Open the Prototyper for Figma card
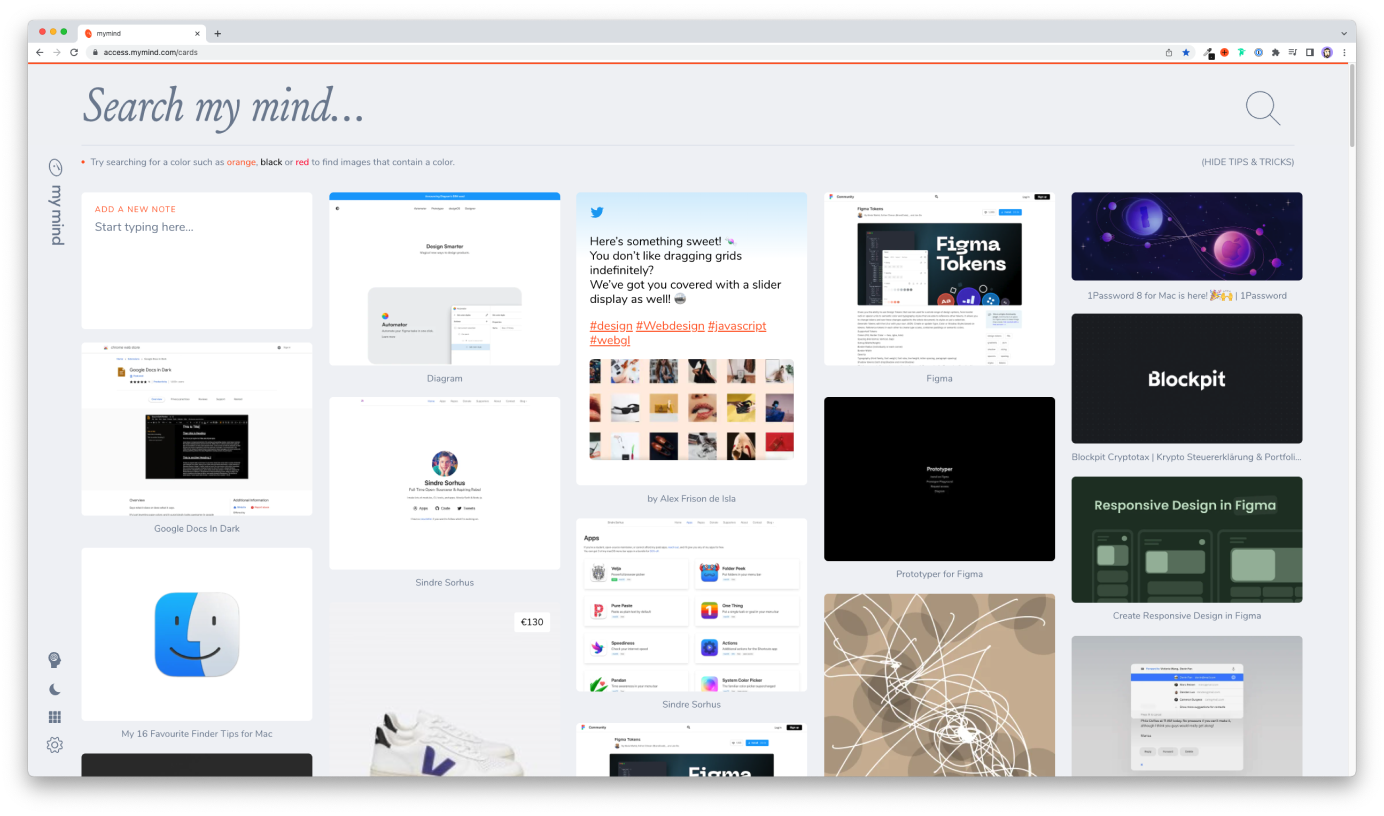Viewport: 1384px width, 816px height. tap(940, 479)
